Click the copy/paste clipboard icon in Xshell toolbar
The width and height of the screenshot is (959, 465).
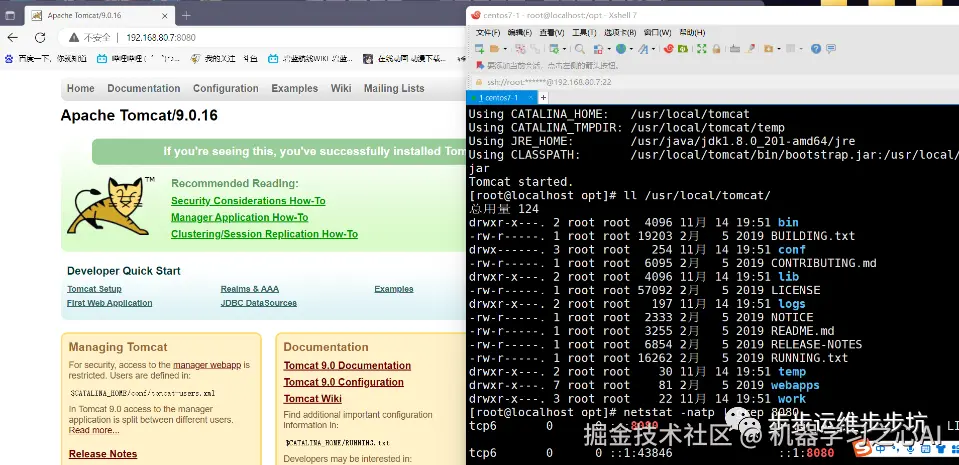[x=599, y=49]
